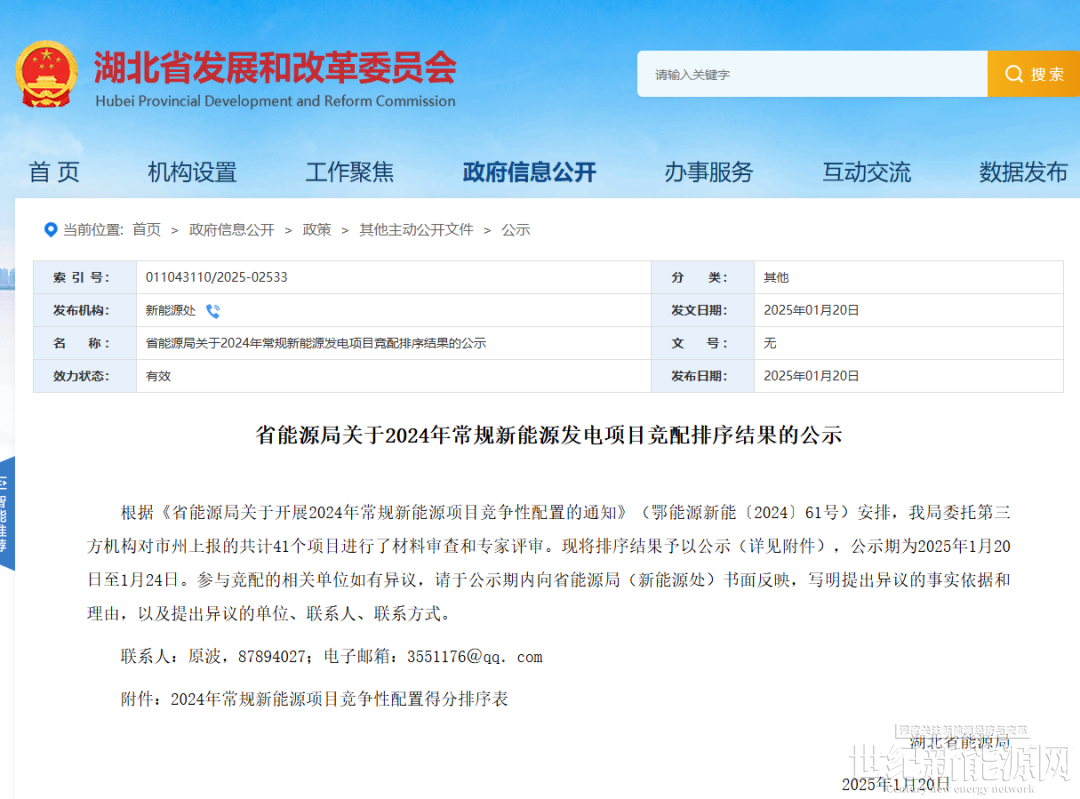Click the 首页 breadcrumb link

point(146,229)
